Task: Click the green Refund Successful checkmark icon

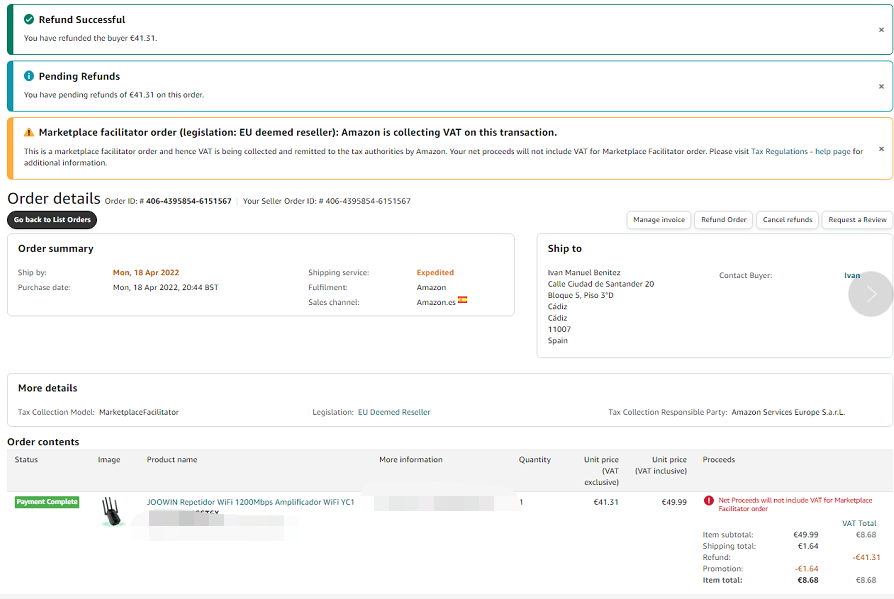Action: point(29,20)
